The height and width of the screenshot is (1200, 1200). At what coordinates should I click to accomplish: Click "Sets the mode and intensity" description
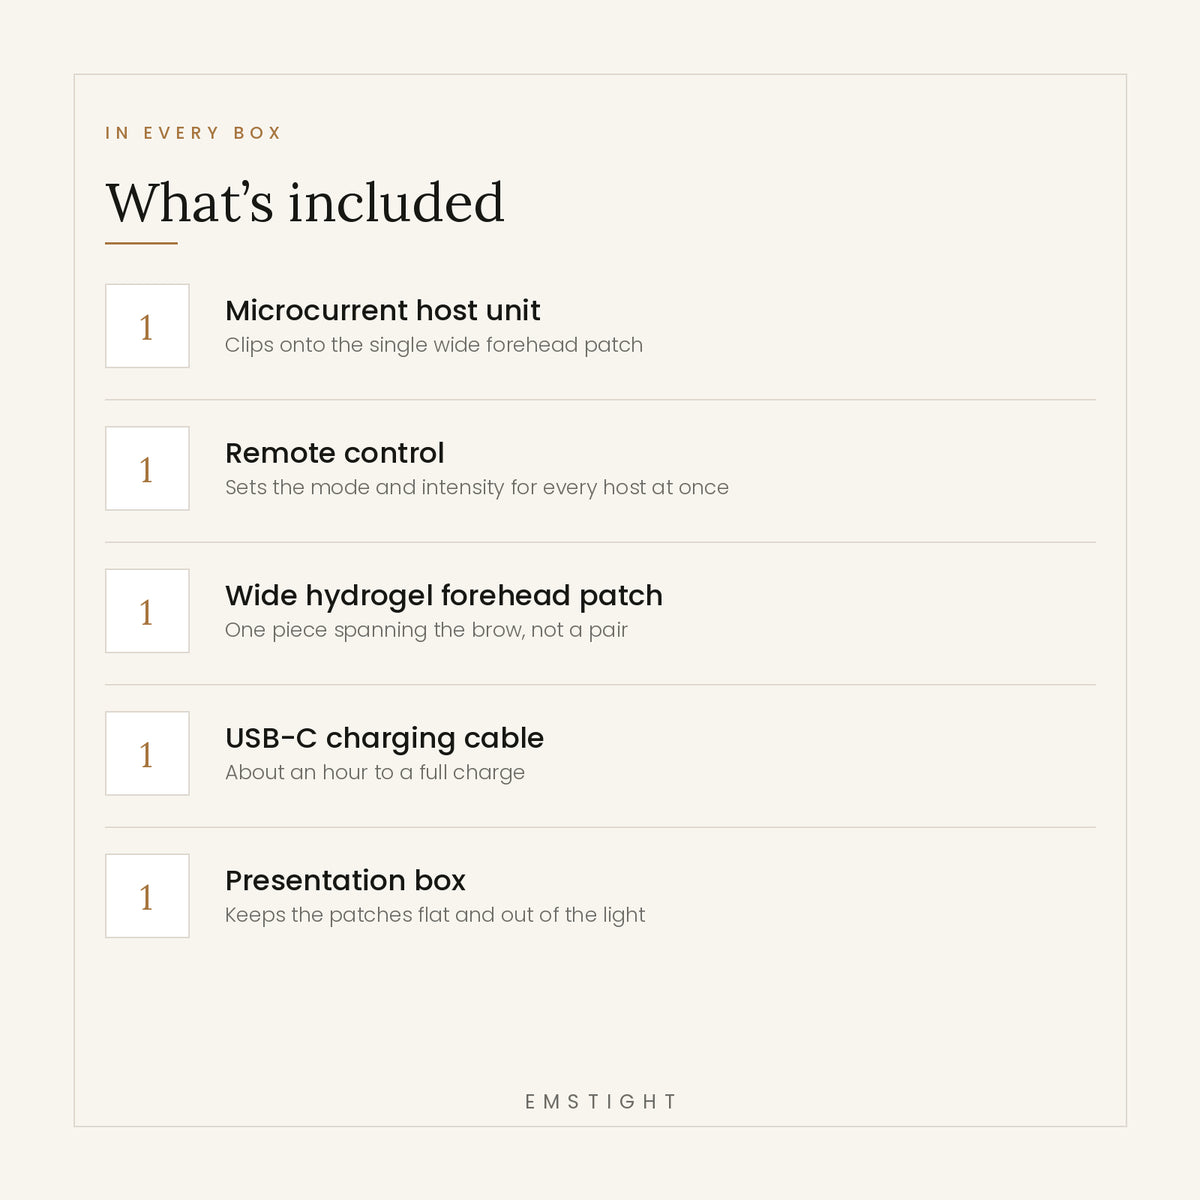(x=477, y=488)
